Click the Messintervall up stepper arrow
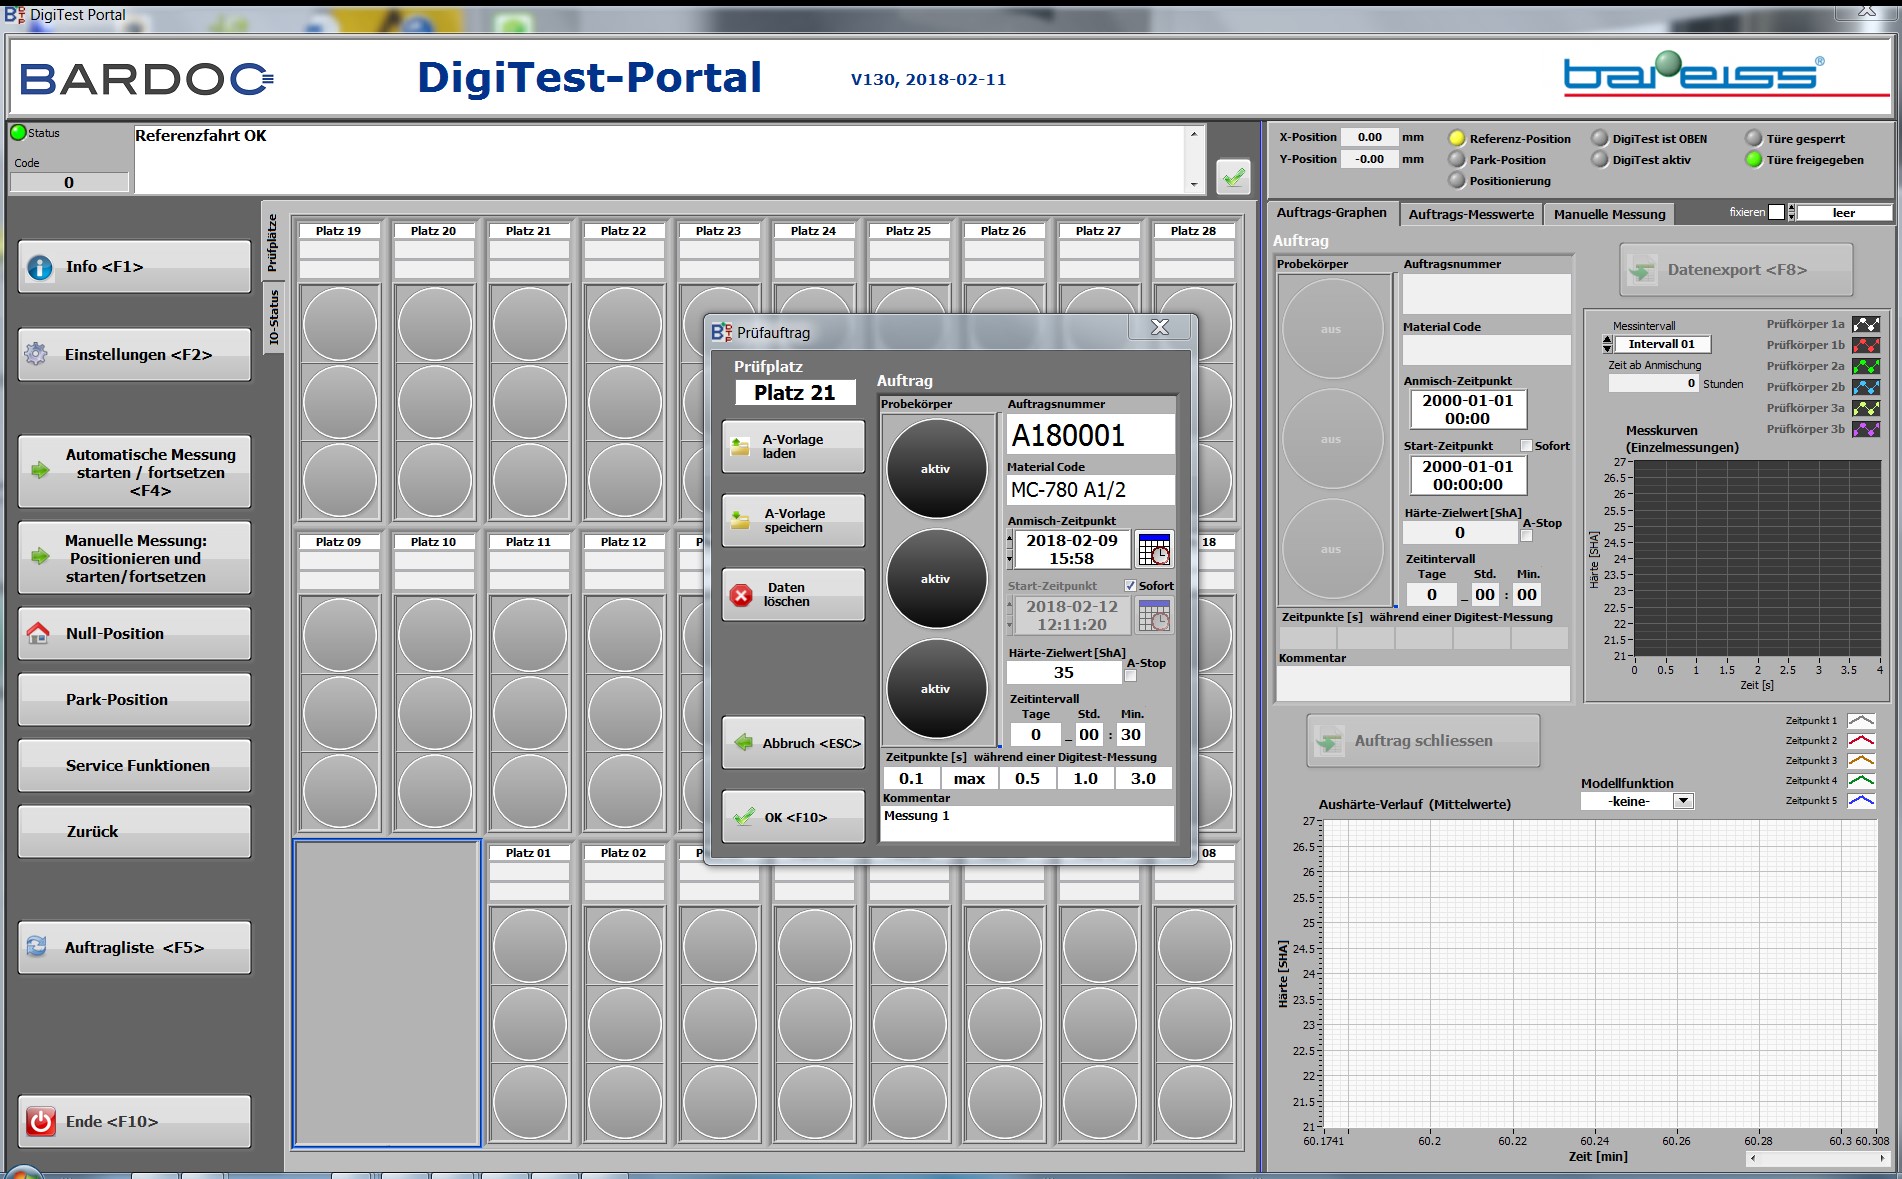The width and height of the screenshot is (1902, 1179). pos(1607,340)
